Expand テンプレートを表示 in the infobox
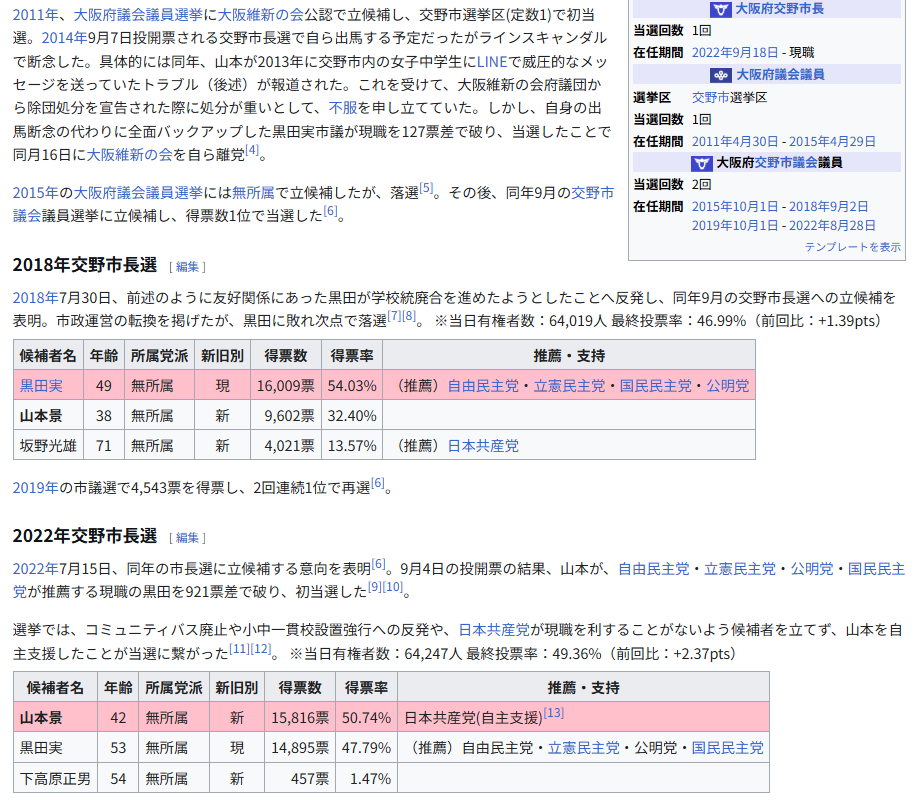Screen dimensions: 916x804 click(x=852, y=246)
